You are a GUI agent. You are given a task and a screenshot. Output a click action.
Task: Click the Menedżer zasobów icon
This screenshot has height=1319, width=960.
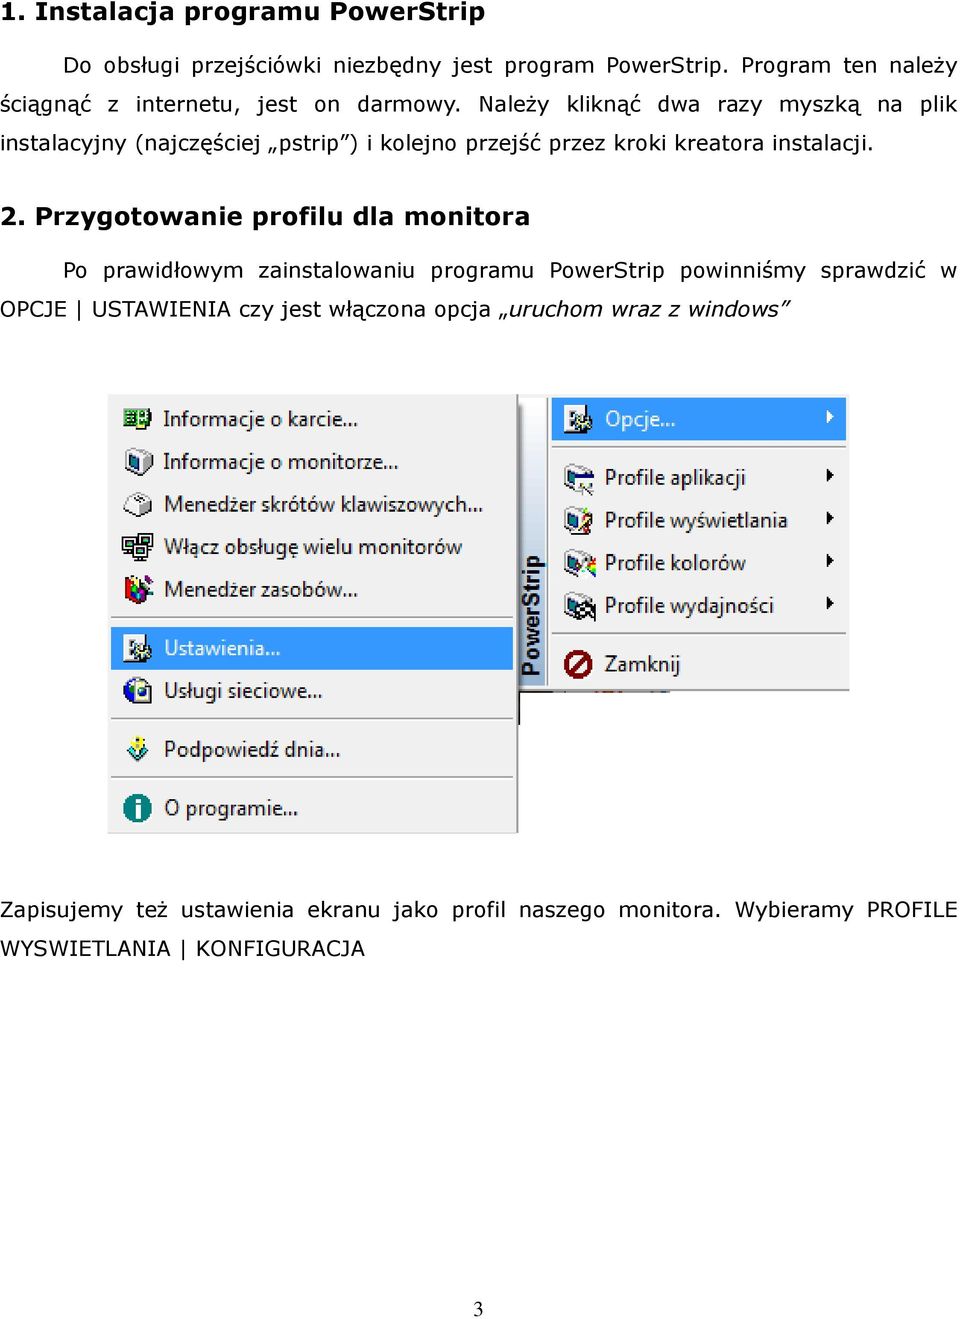[137, 590]
